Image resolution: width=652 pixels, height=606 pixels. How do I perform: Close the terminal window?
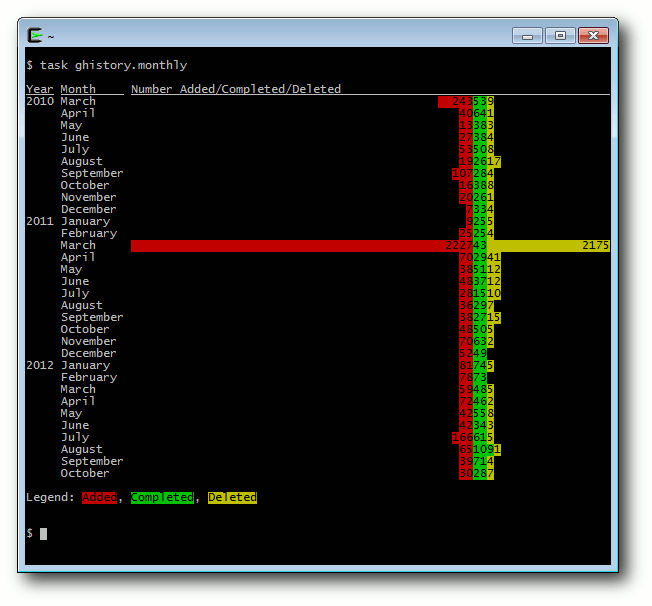[x=593, y=36]
